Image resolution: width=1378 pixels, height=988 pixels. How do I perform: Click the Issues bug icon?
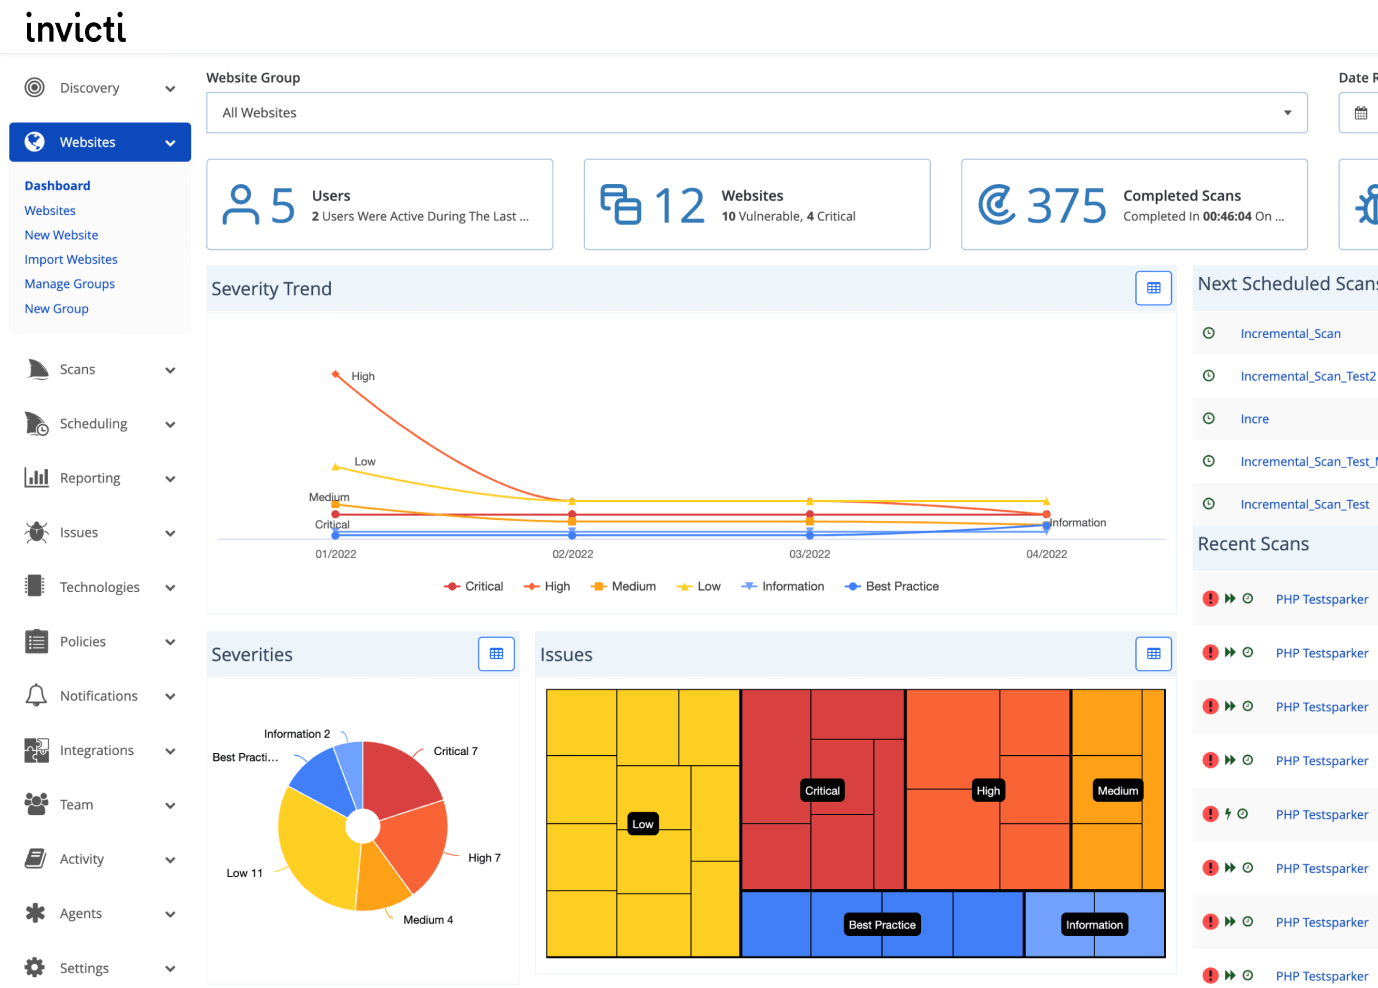(37, 532)
